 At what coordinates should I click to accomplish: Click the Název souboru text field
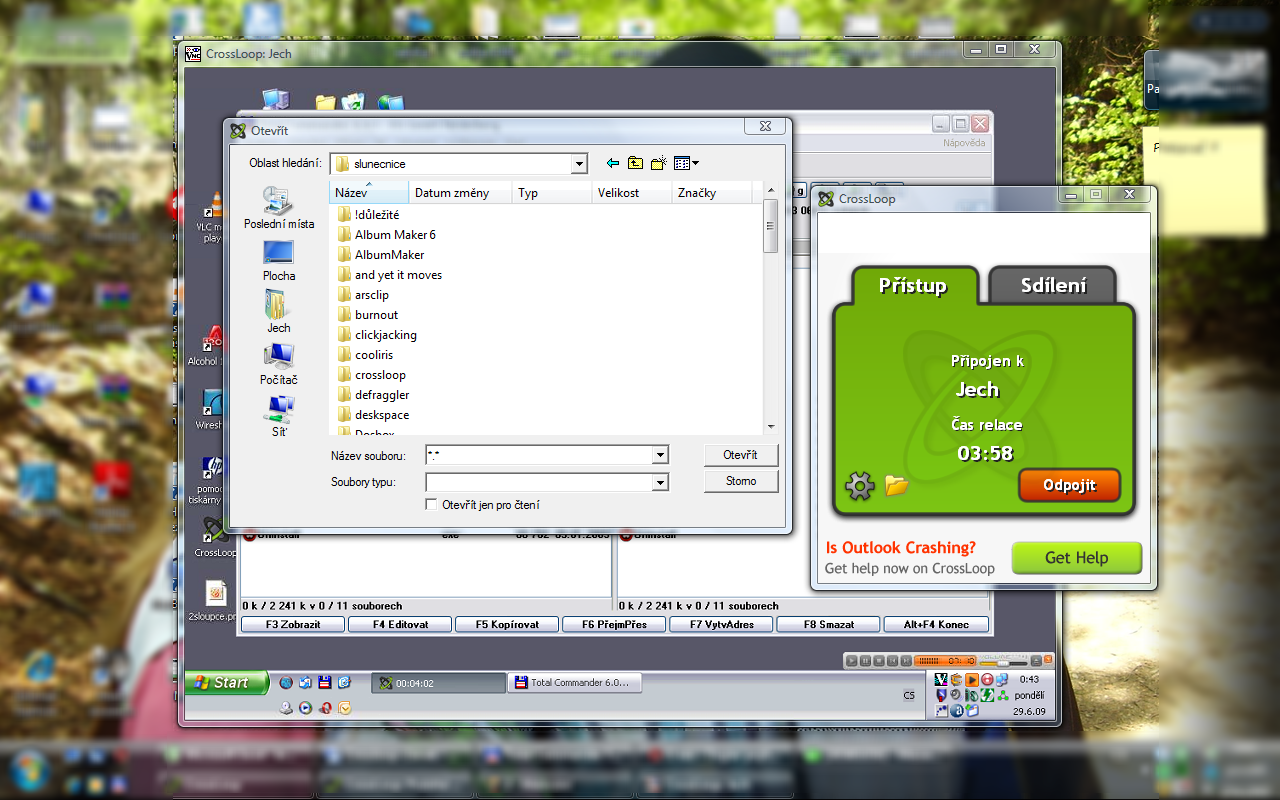point(538,455)
